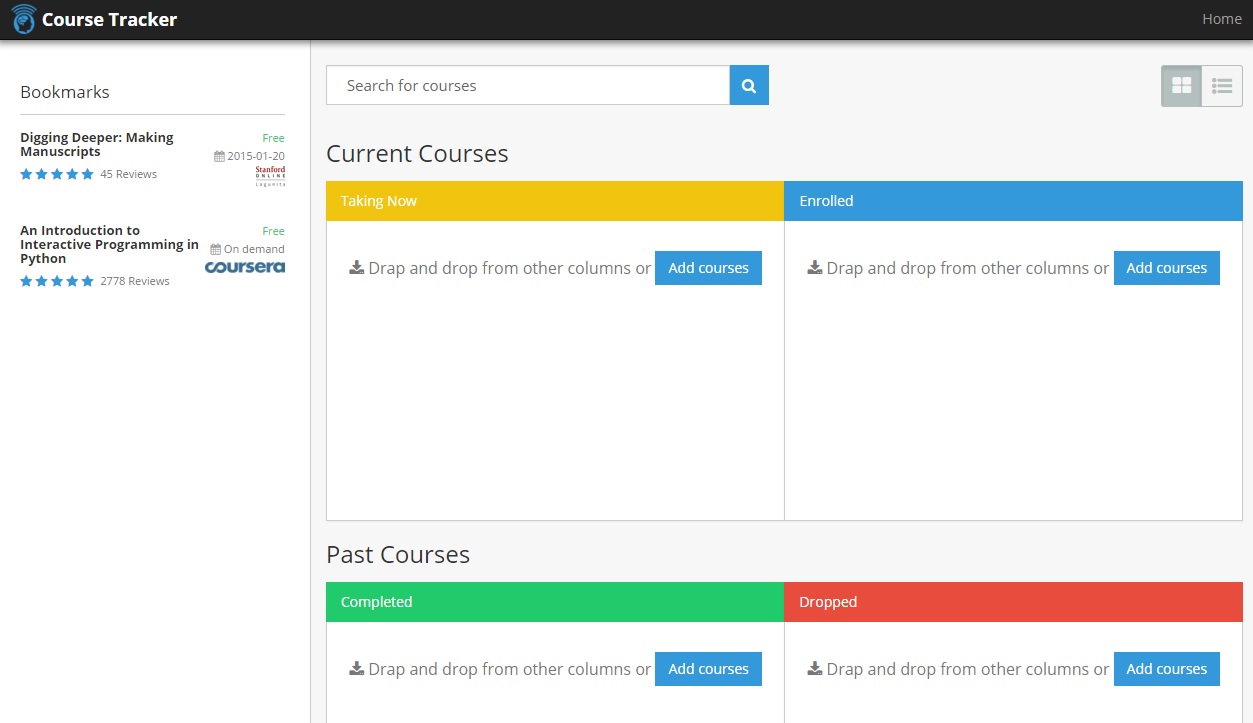
Task: Click the Coursera logo
Action: [245, 267]
